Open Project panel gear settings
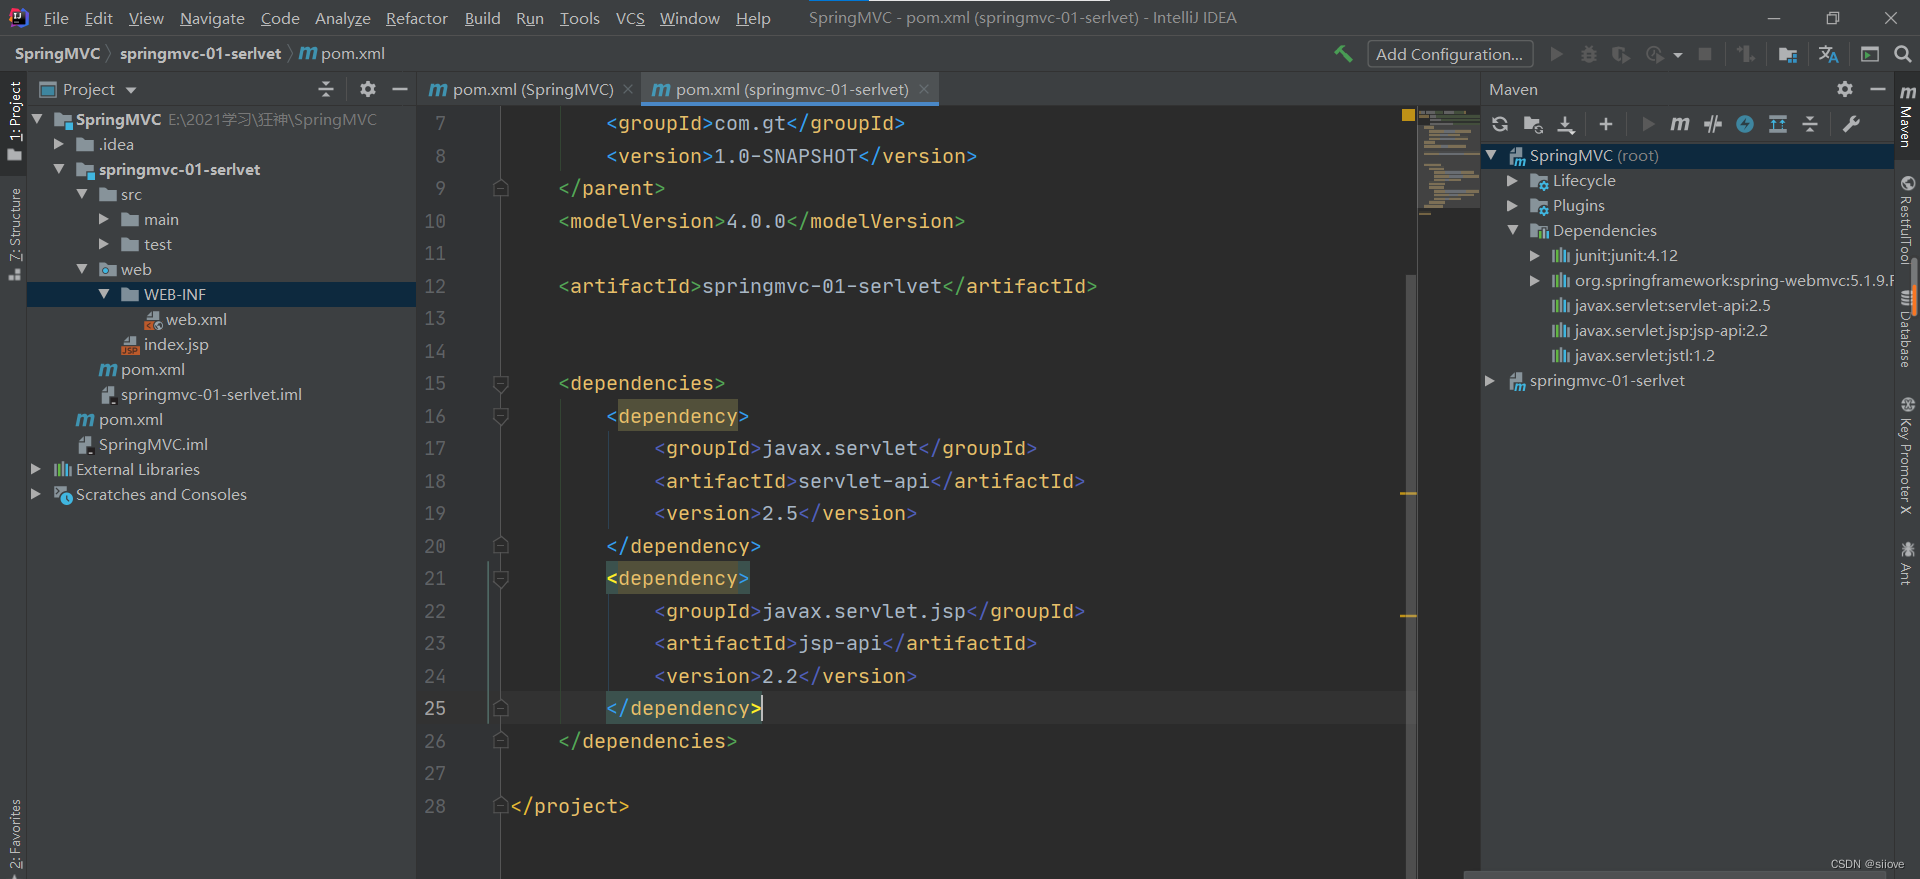This screenshot has width=1920, height=879. point(368,89)
